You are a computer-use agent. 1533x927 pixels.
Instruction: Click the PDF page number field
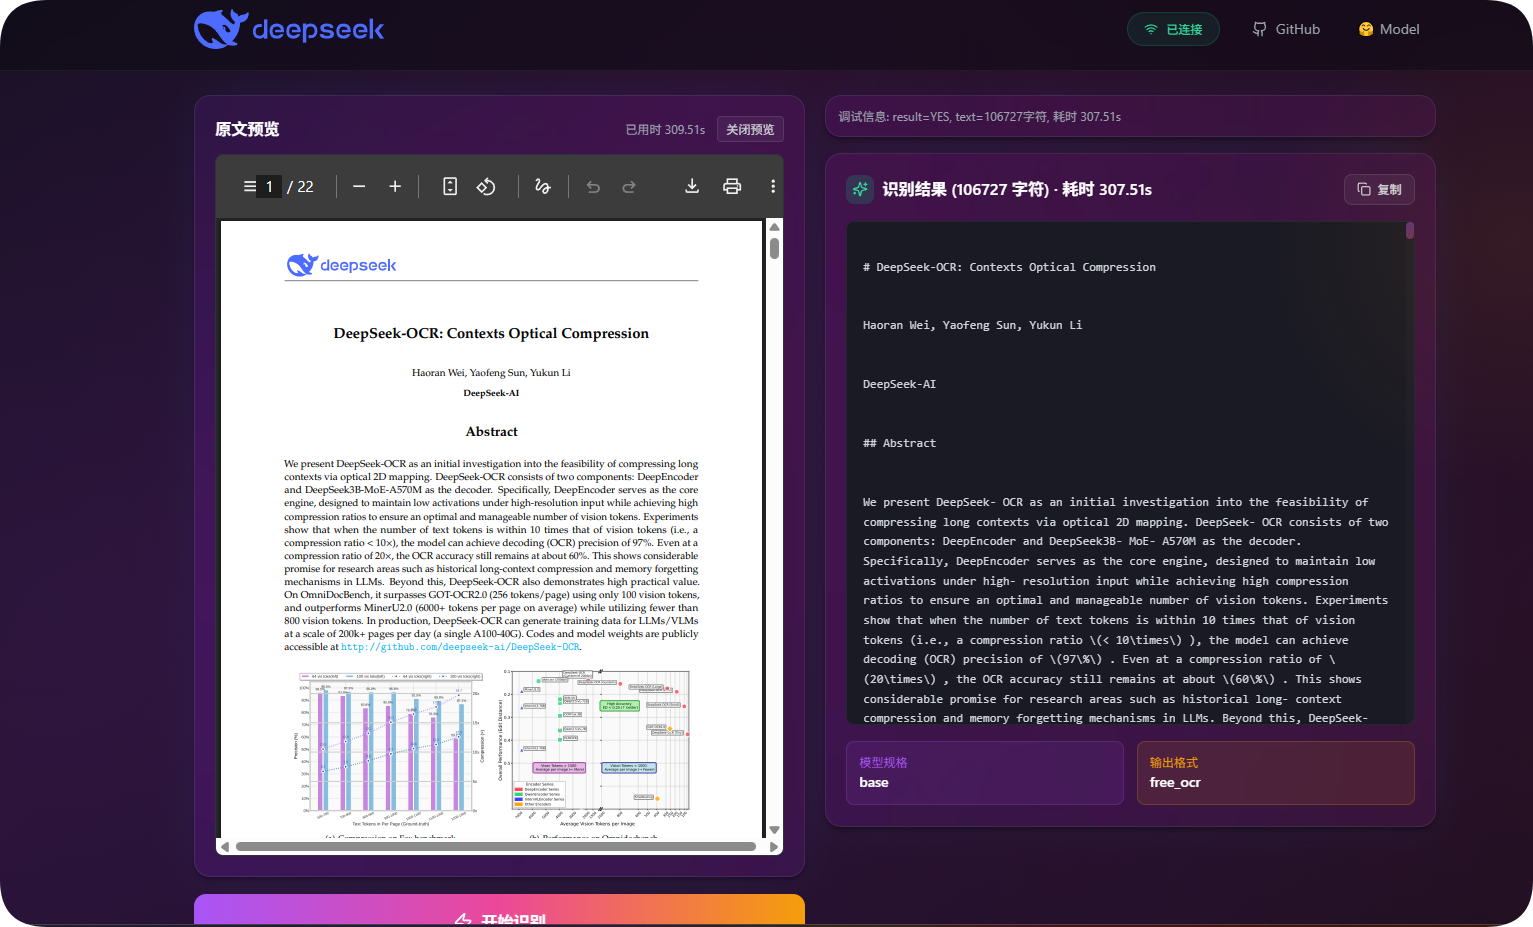click(x=269, y=186)
